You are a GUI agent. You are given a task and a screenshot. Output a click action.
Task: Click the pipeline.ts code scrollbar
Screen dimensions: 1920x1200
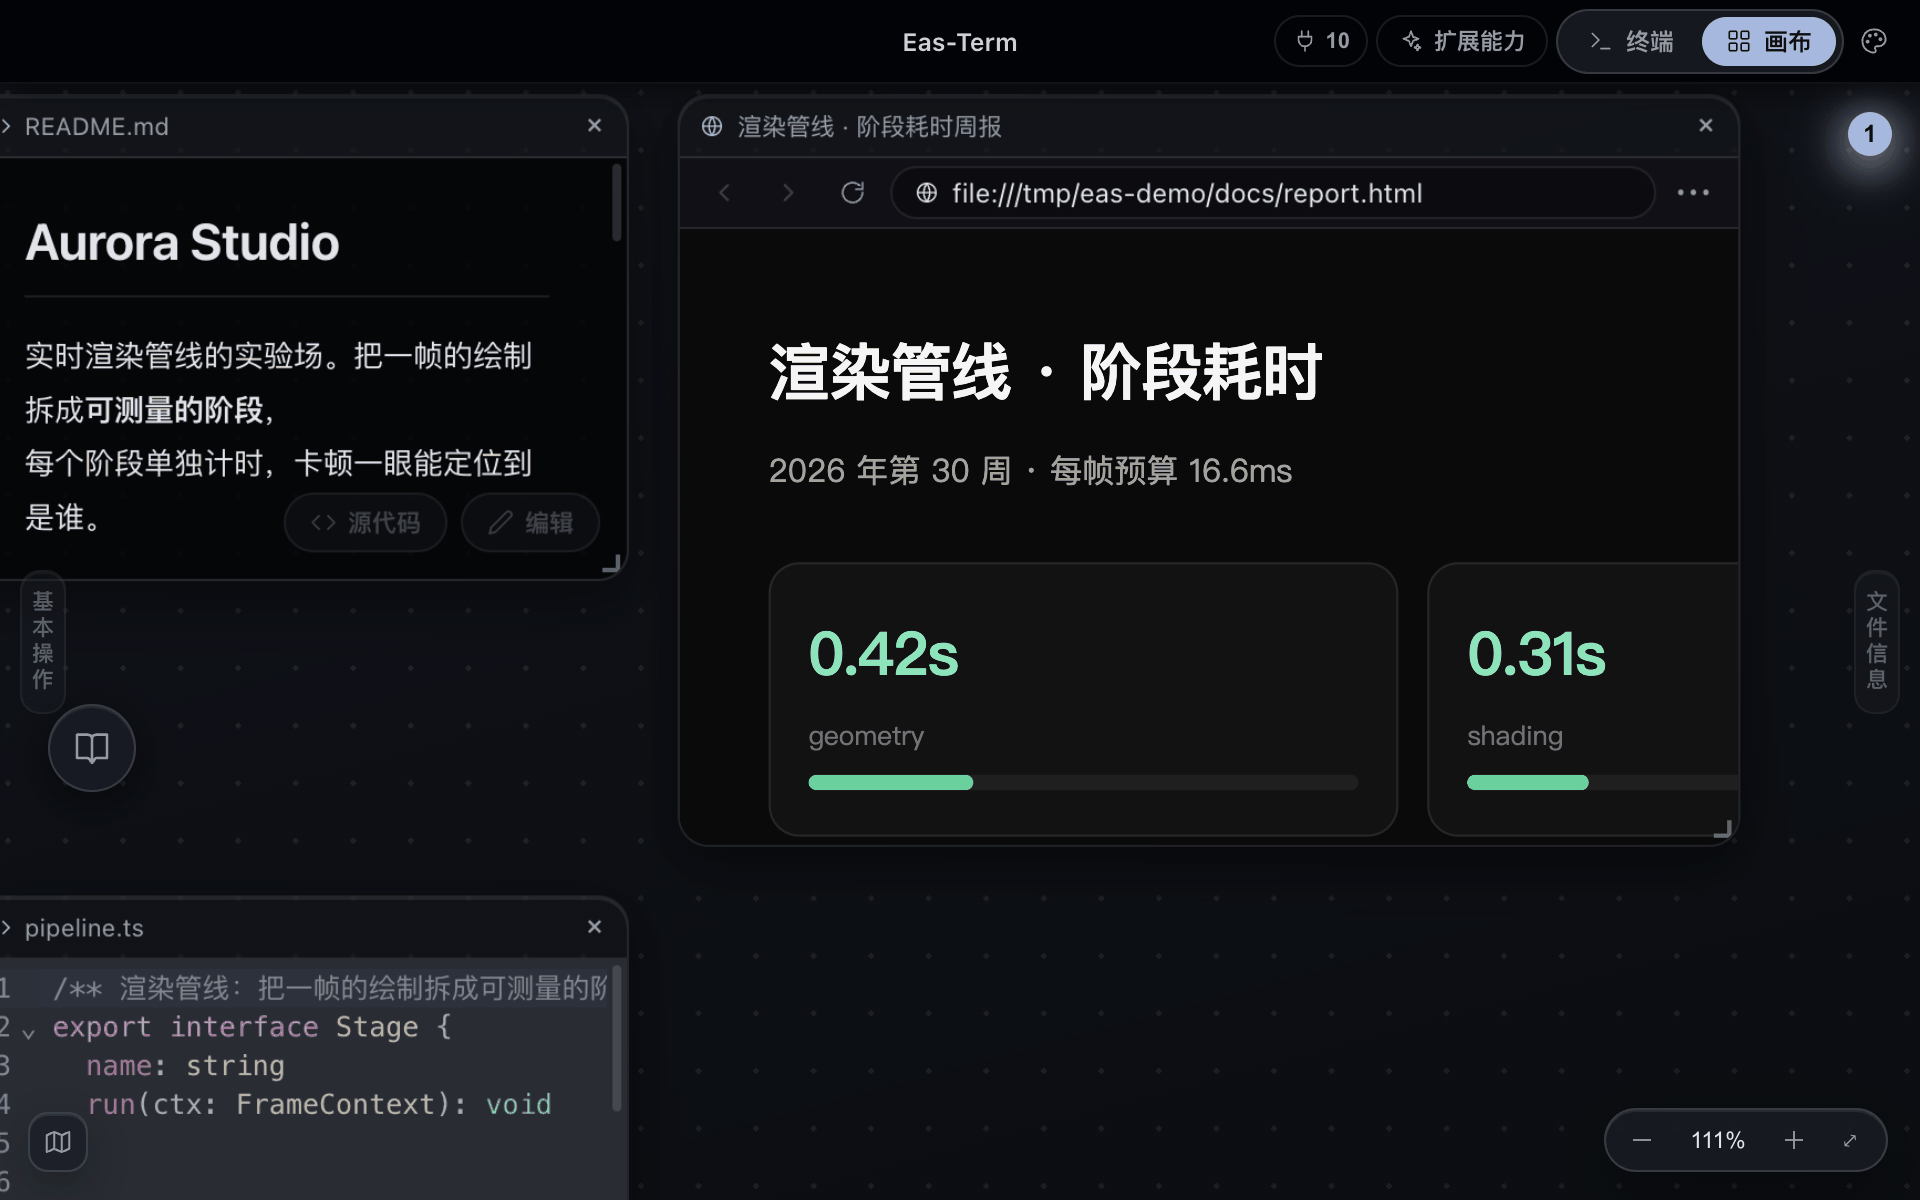pyautogui.click(x=617, y=1038)
